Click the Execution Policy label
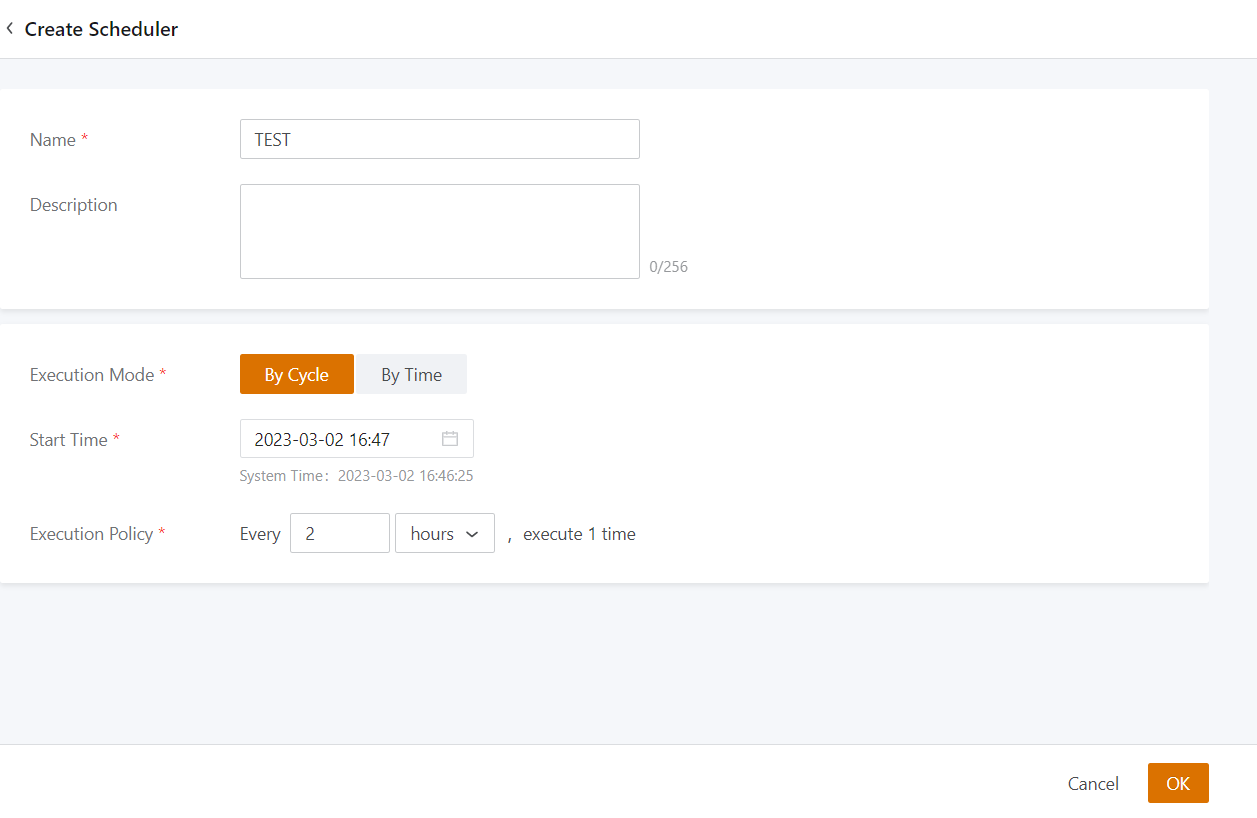Viewport: 1257px width, 818px height. (x=91, y=534)
